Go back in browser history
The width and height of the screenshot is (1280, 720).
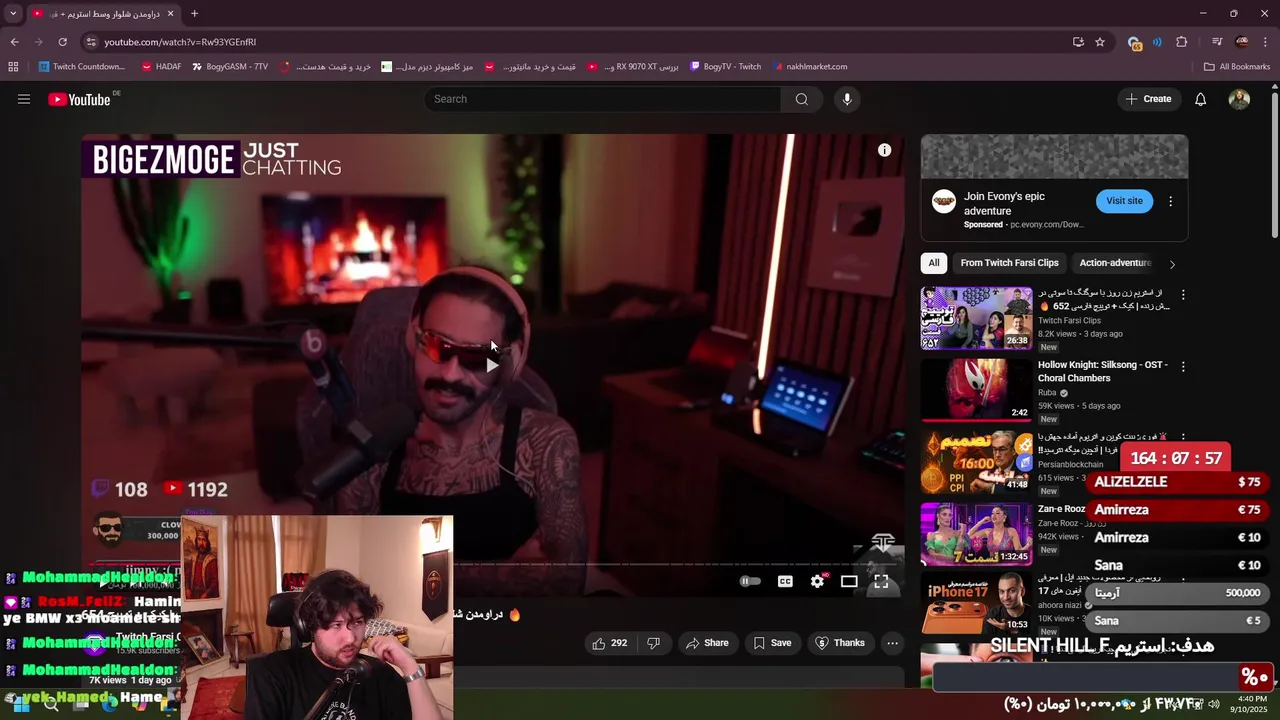14,42
